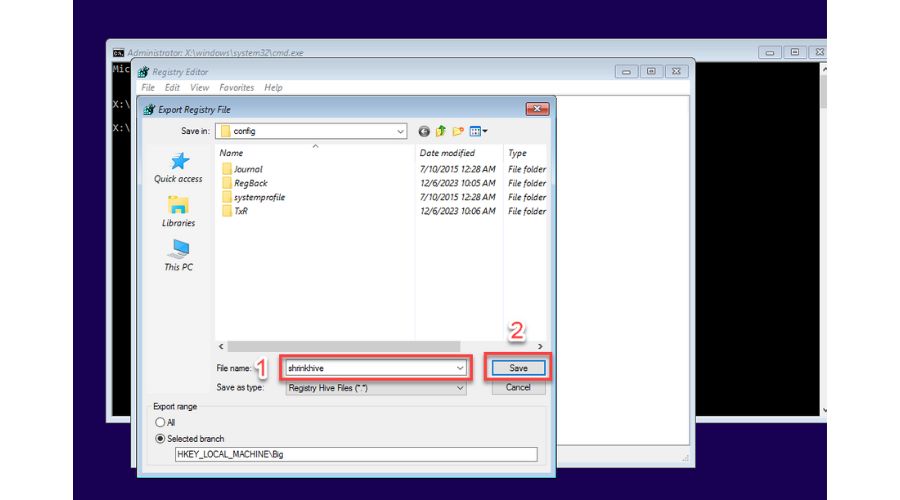Select the Selected branch radio button
Viewport: 900px width, 500px height.
[x=160, y=439]
